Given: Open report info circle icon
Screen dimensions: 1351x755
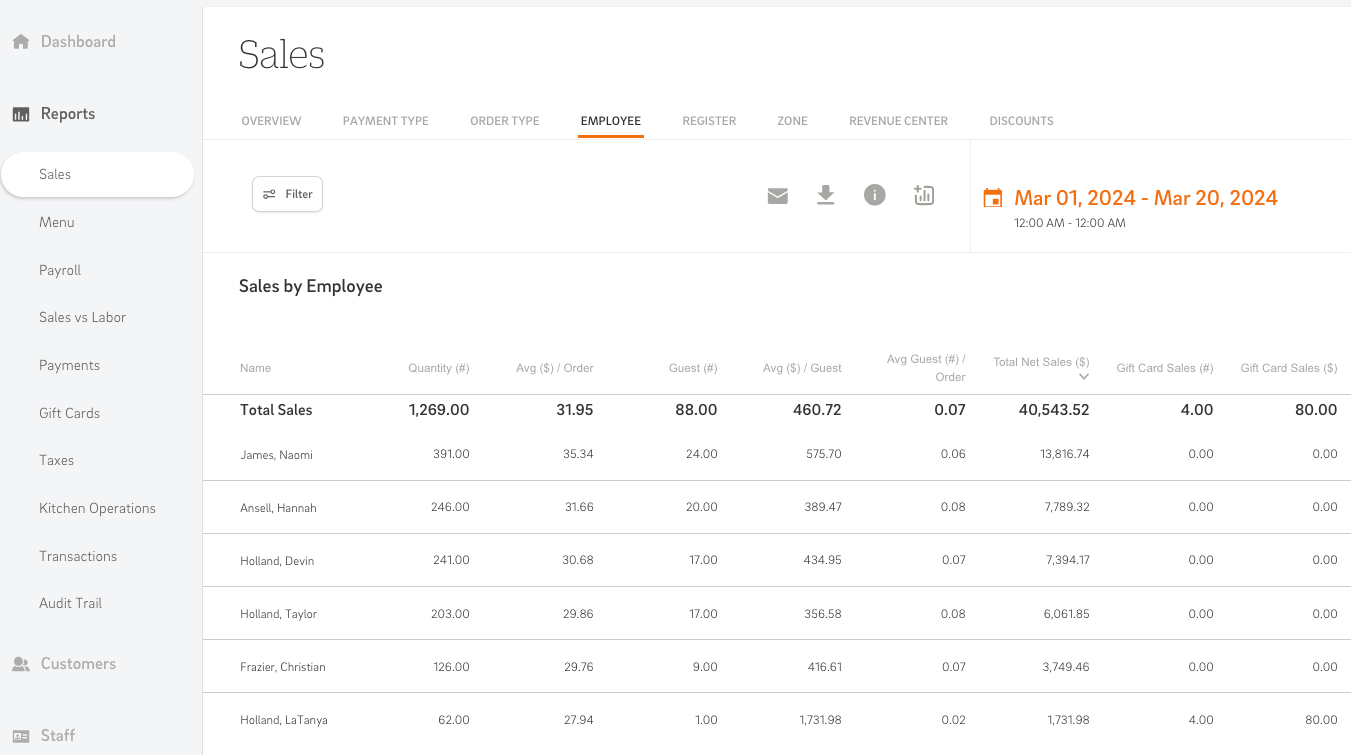Looking at the screenshot, I should [x=875, y=195].
